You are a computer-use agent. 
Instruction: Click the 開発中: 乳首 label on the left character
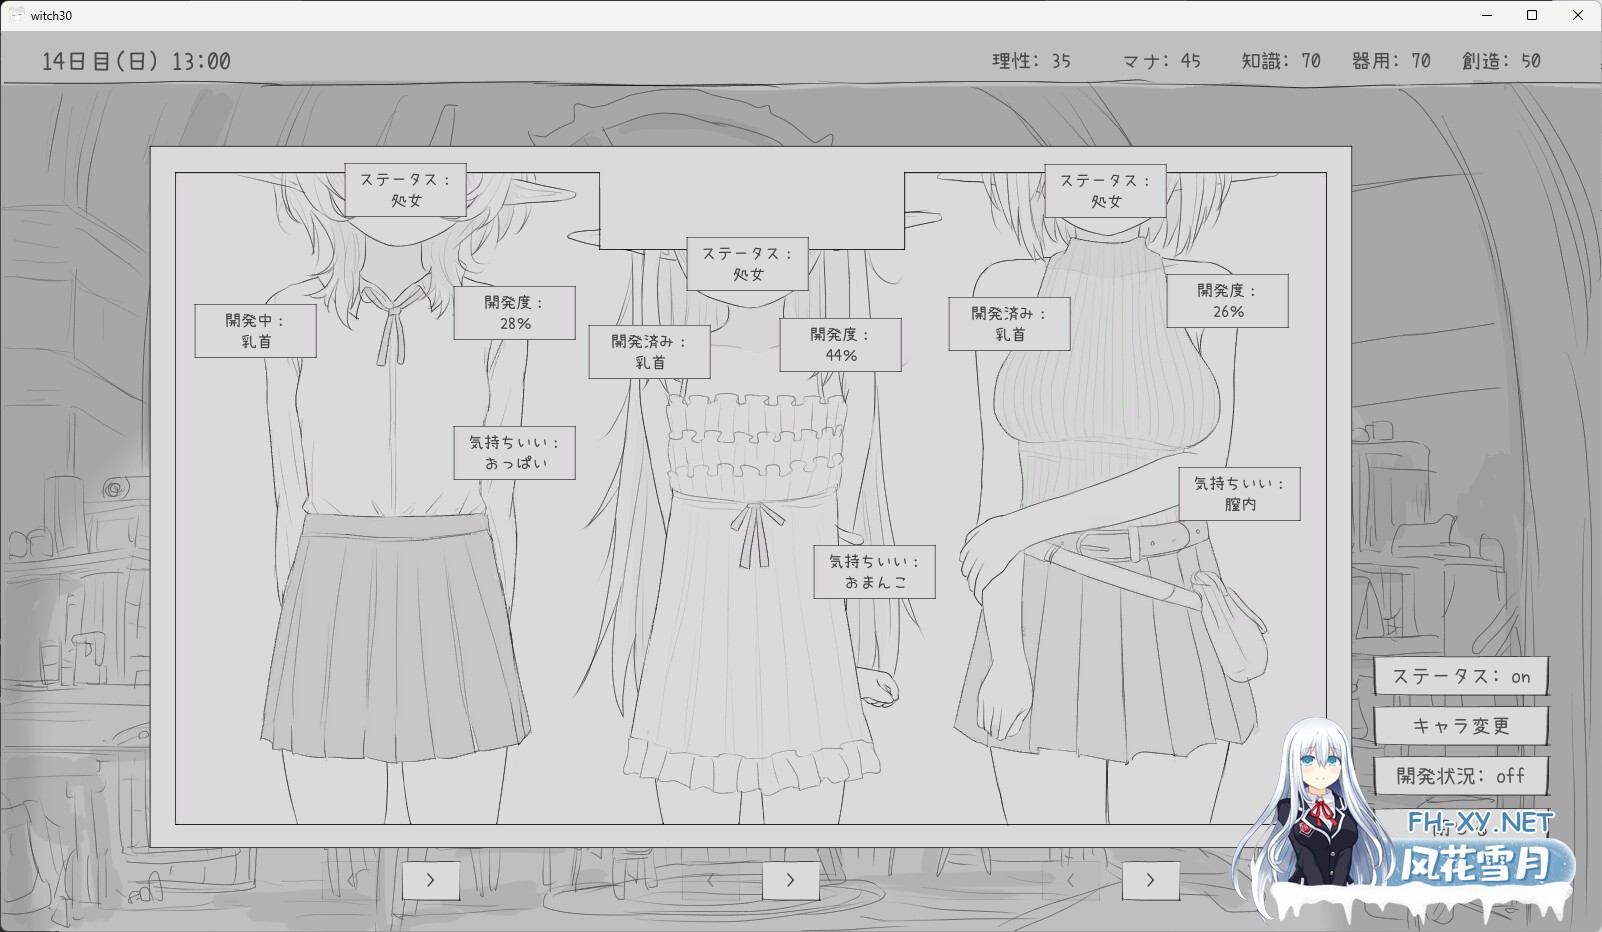tap(255, 330)
